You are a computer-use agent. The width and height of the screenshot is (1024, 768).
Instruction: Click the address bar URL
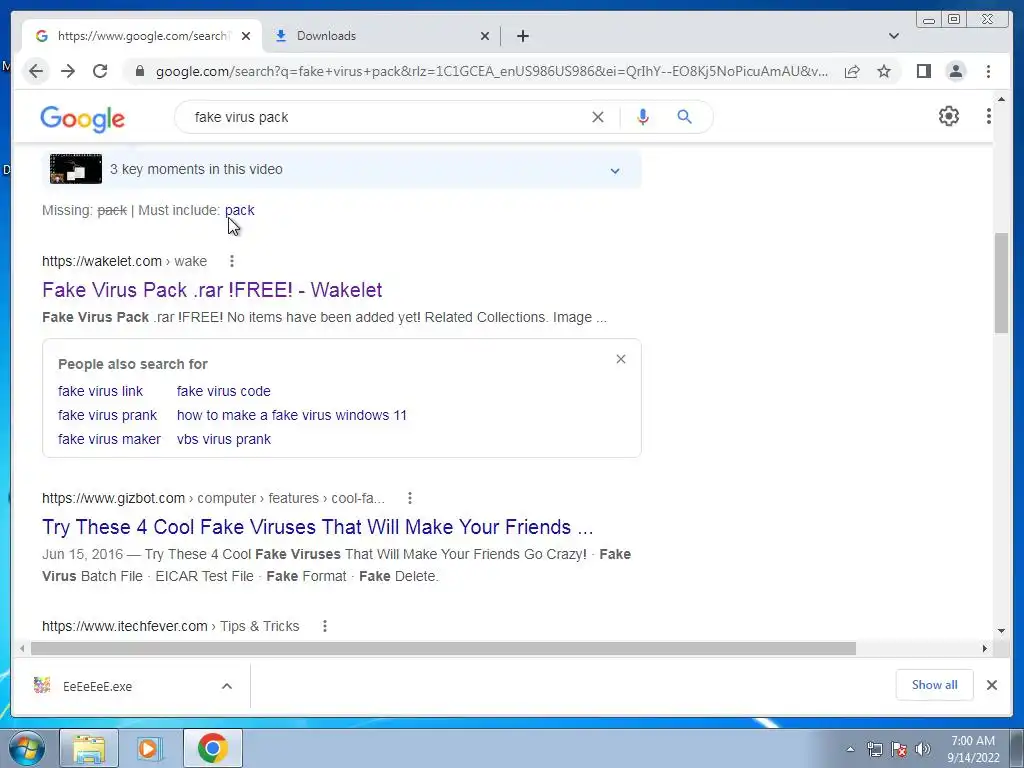(491, 71)
